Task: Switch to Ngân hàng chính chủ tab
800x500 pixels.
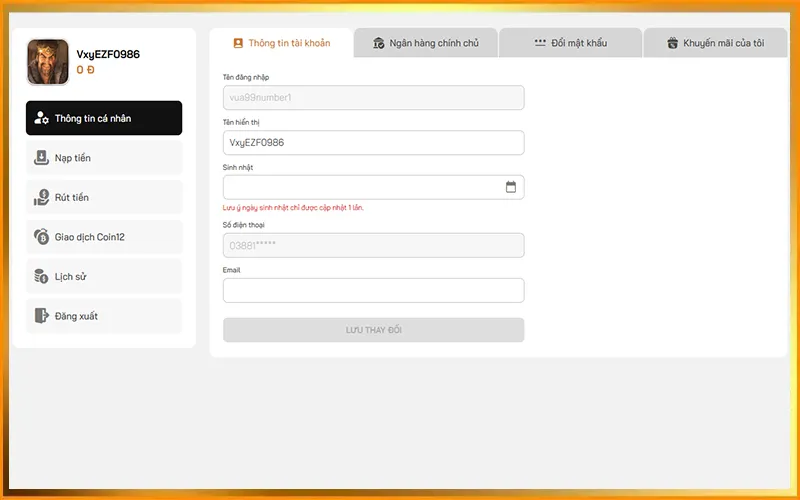Action: click(x=426, y=43)
